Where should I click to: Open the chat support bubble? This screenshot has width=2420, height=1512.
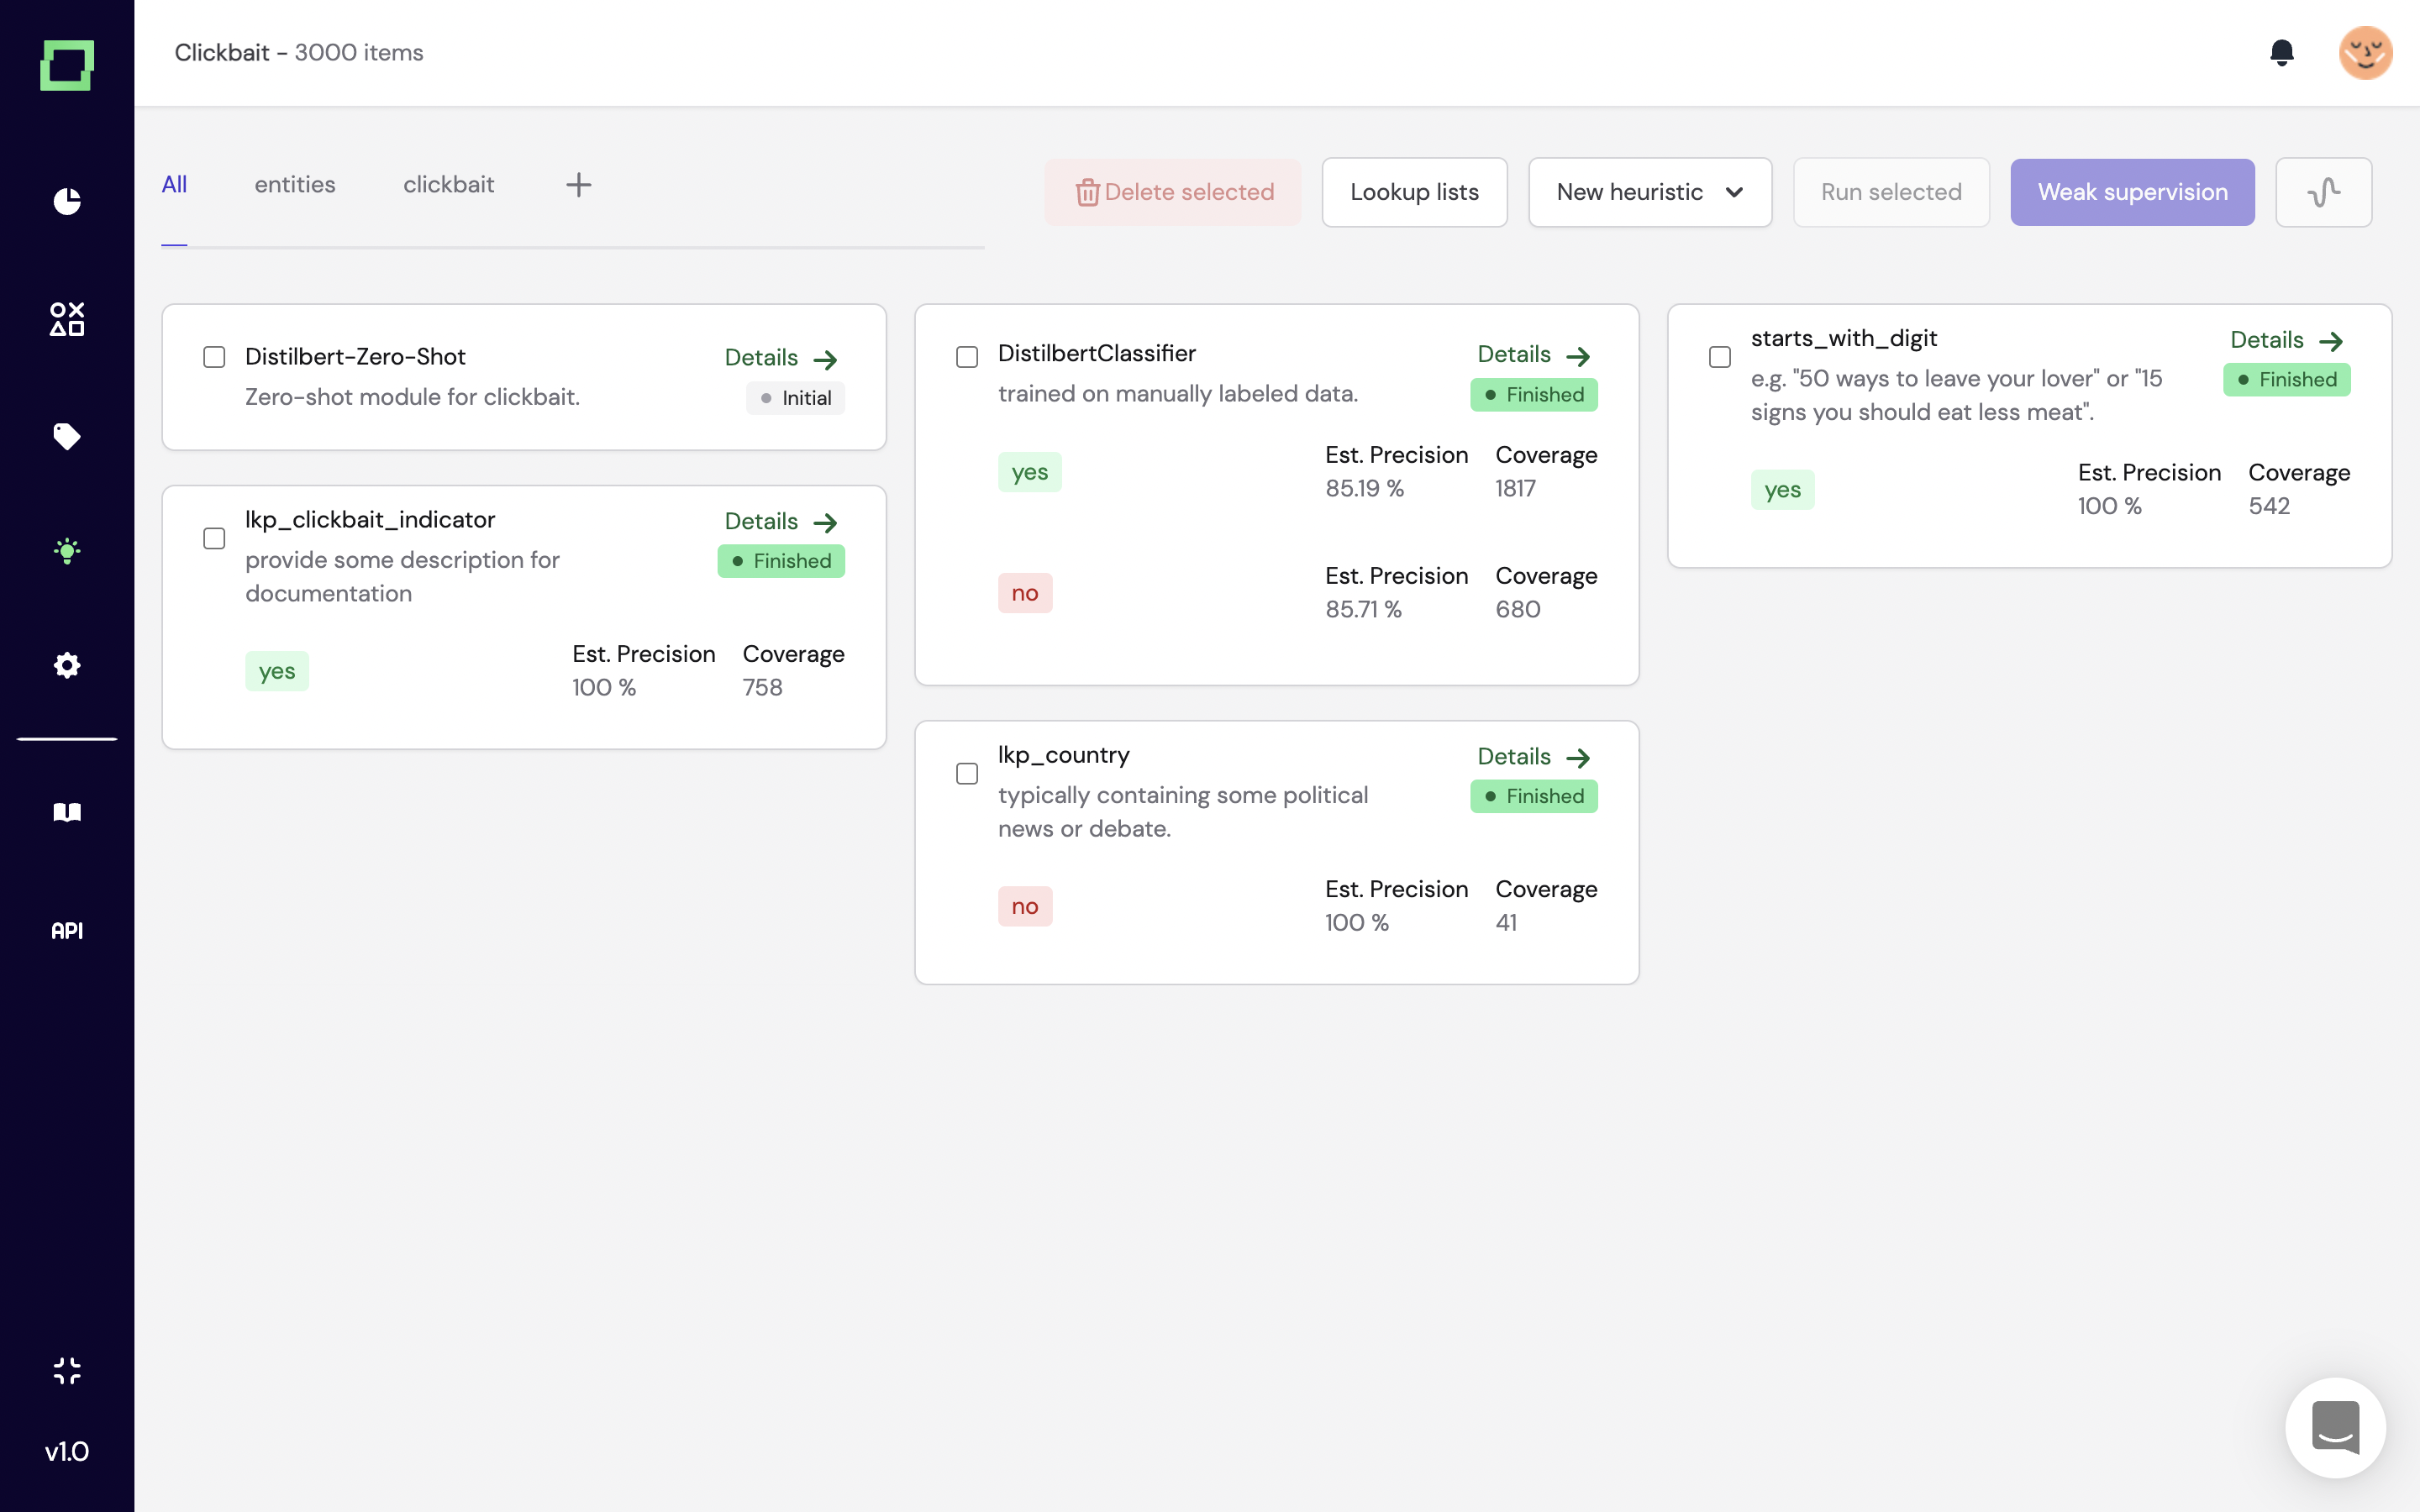coord(2334,1427)
